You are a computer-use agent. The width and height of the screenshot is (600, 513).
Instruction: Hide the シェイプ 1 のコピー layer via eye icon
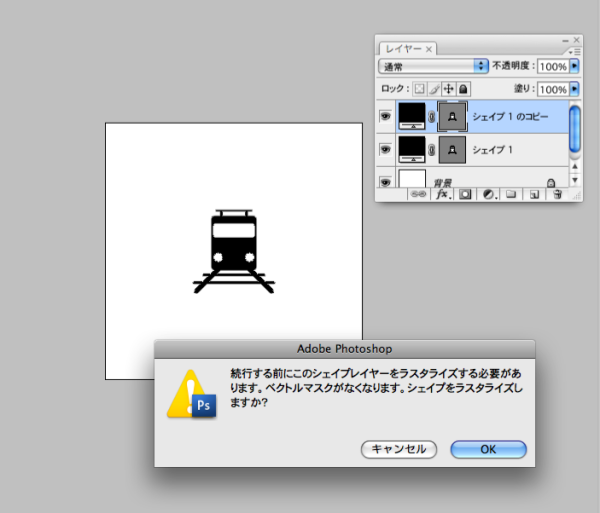386,116
